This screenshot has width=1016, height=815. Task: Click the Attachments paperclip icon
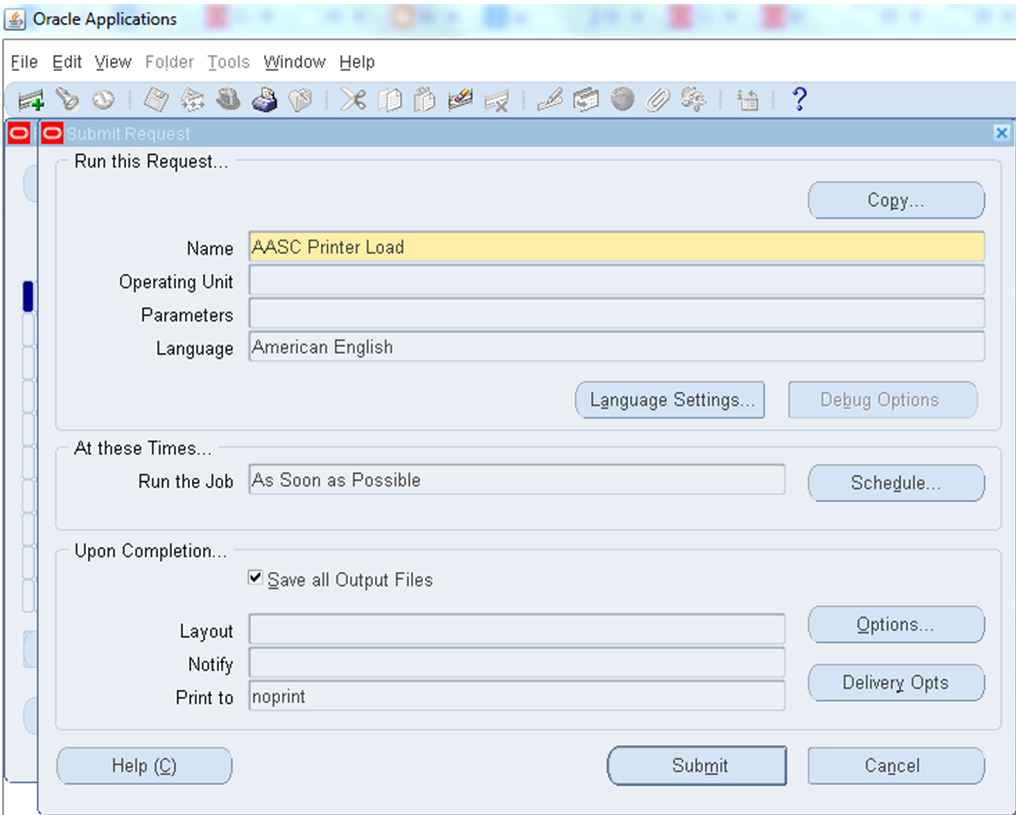click(x=658, y=100)
